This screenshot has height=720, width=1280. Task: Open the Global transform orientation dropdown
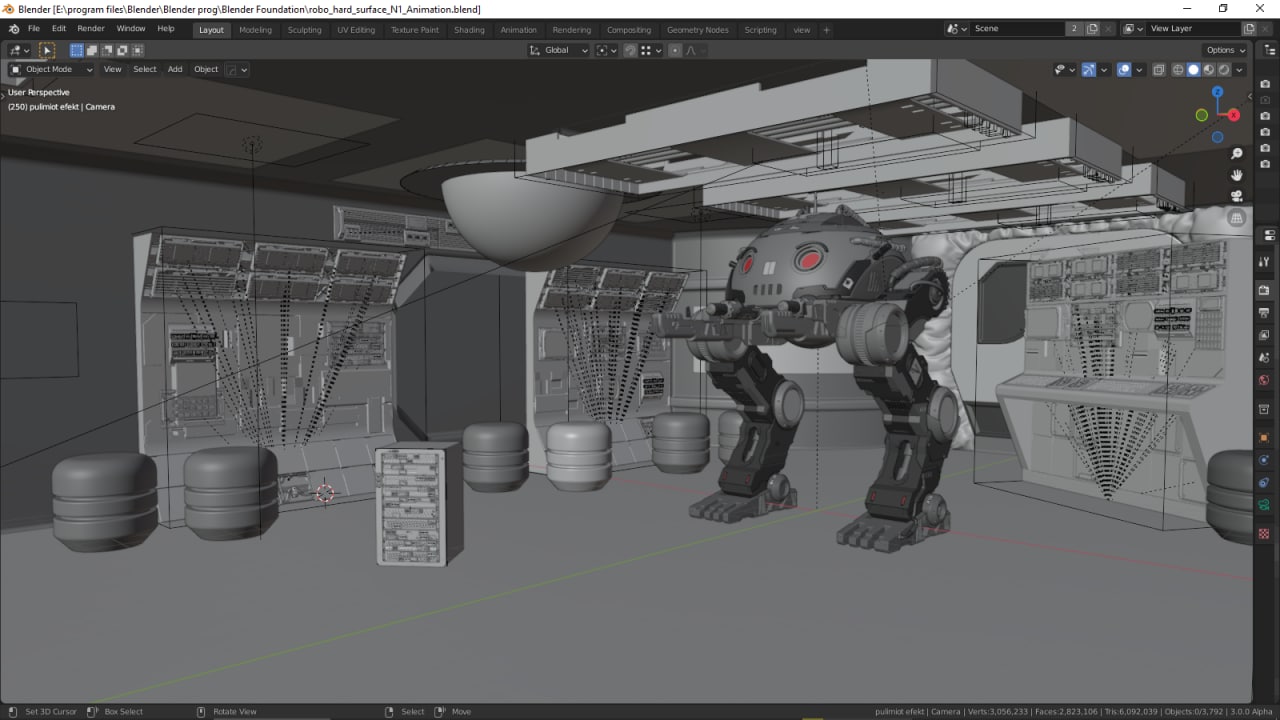559,50
